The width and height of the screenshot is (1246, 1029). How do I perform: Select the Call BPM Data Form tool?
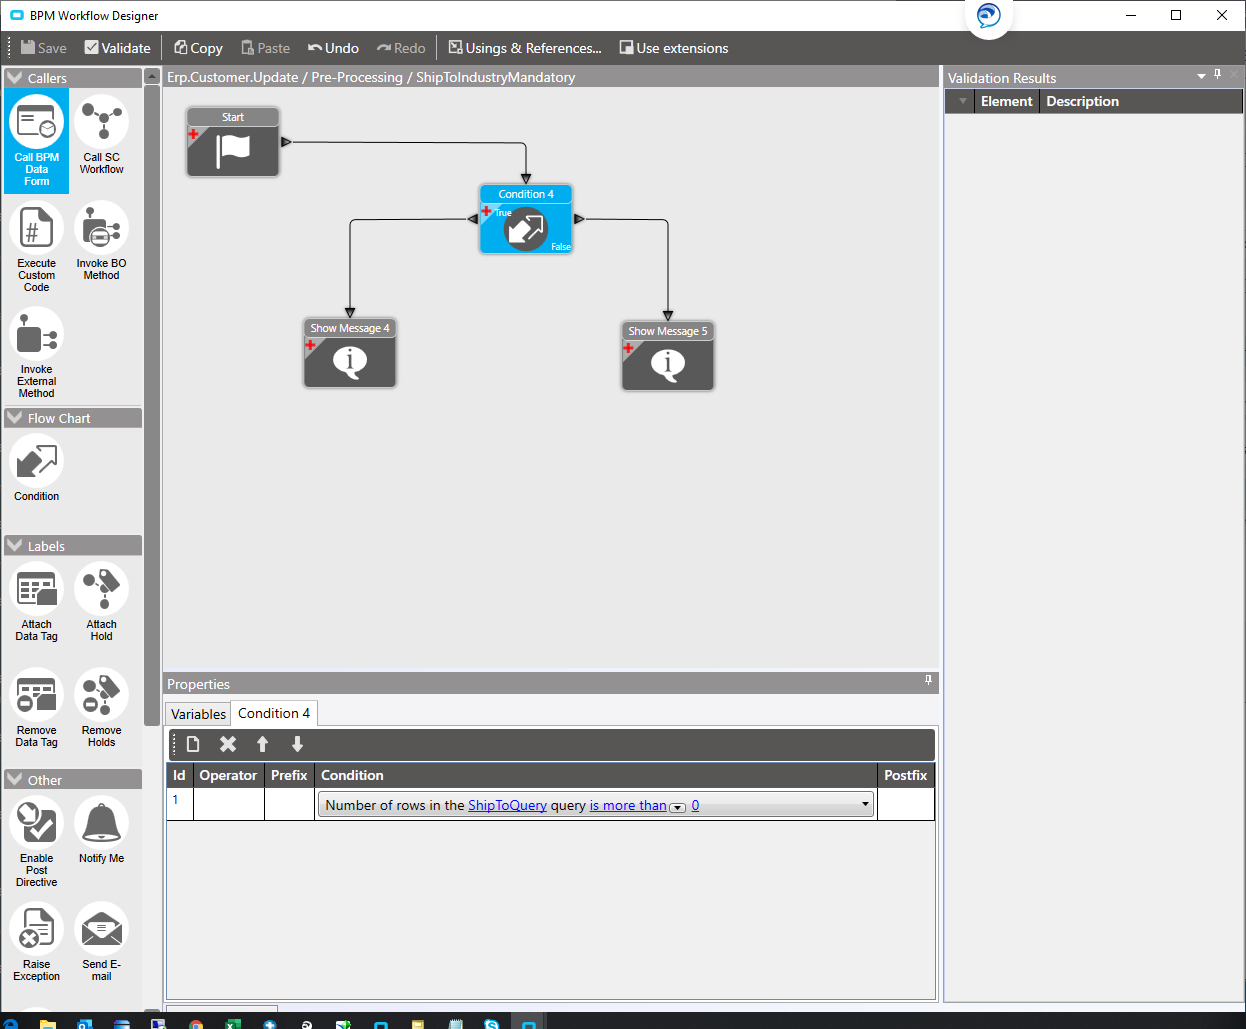[37, 141]
